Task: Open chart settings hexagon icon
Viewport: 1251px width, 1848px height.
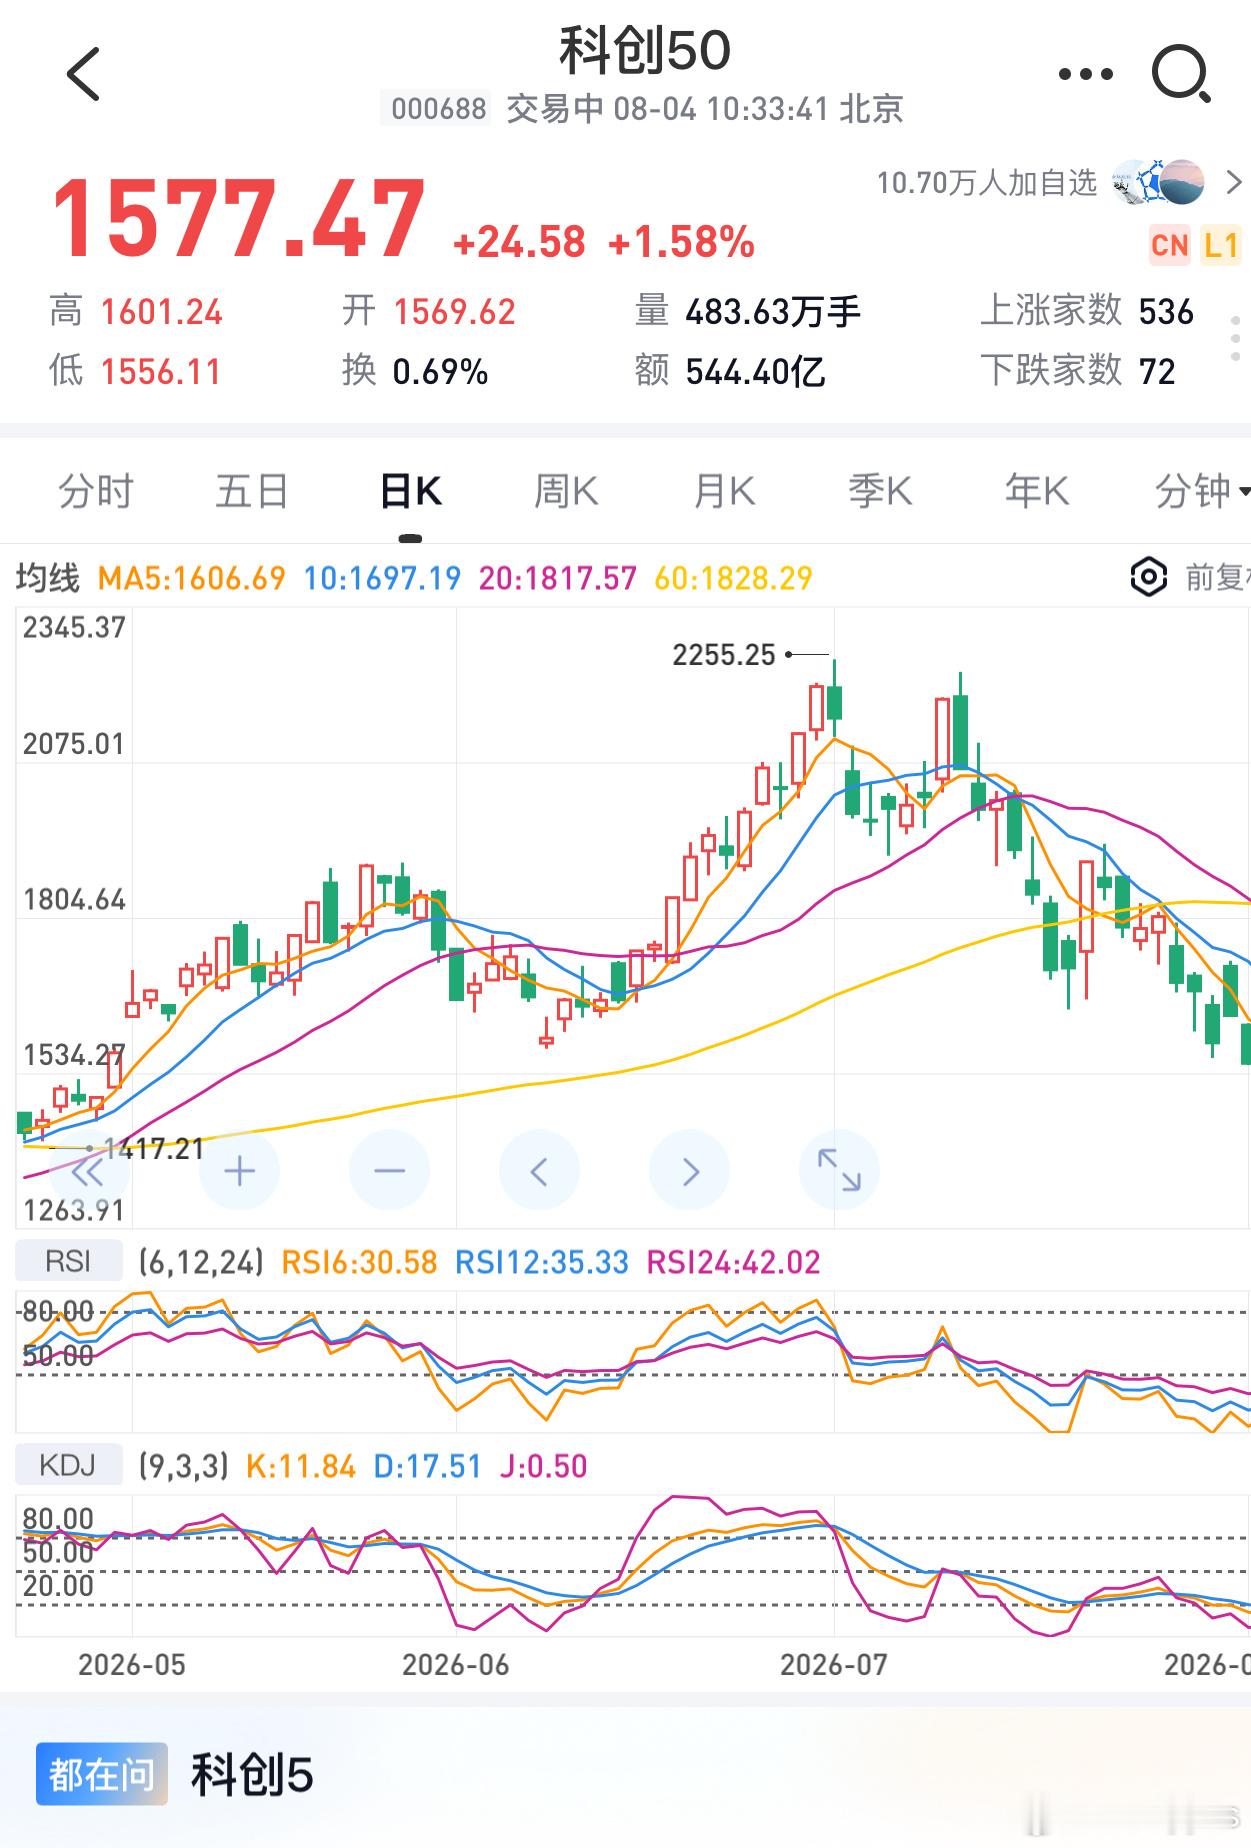Action: [1148, 577]
